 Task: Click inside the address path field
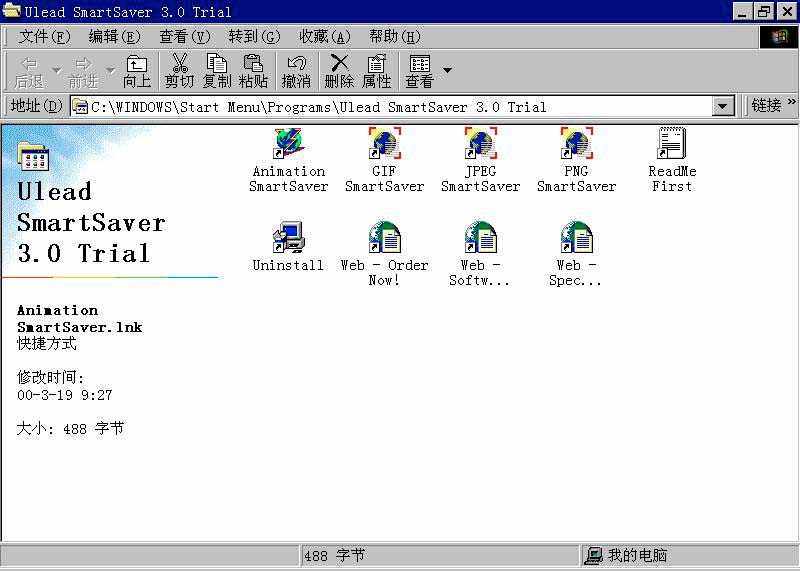(400, 107)
